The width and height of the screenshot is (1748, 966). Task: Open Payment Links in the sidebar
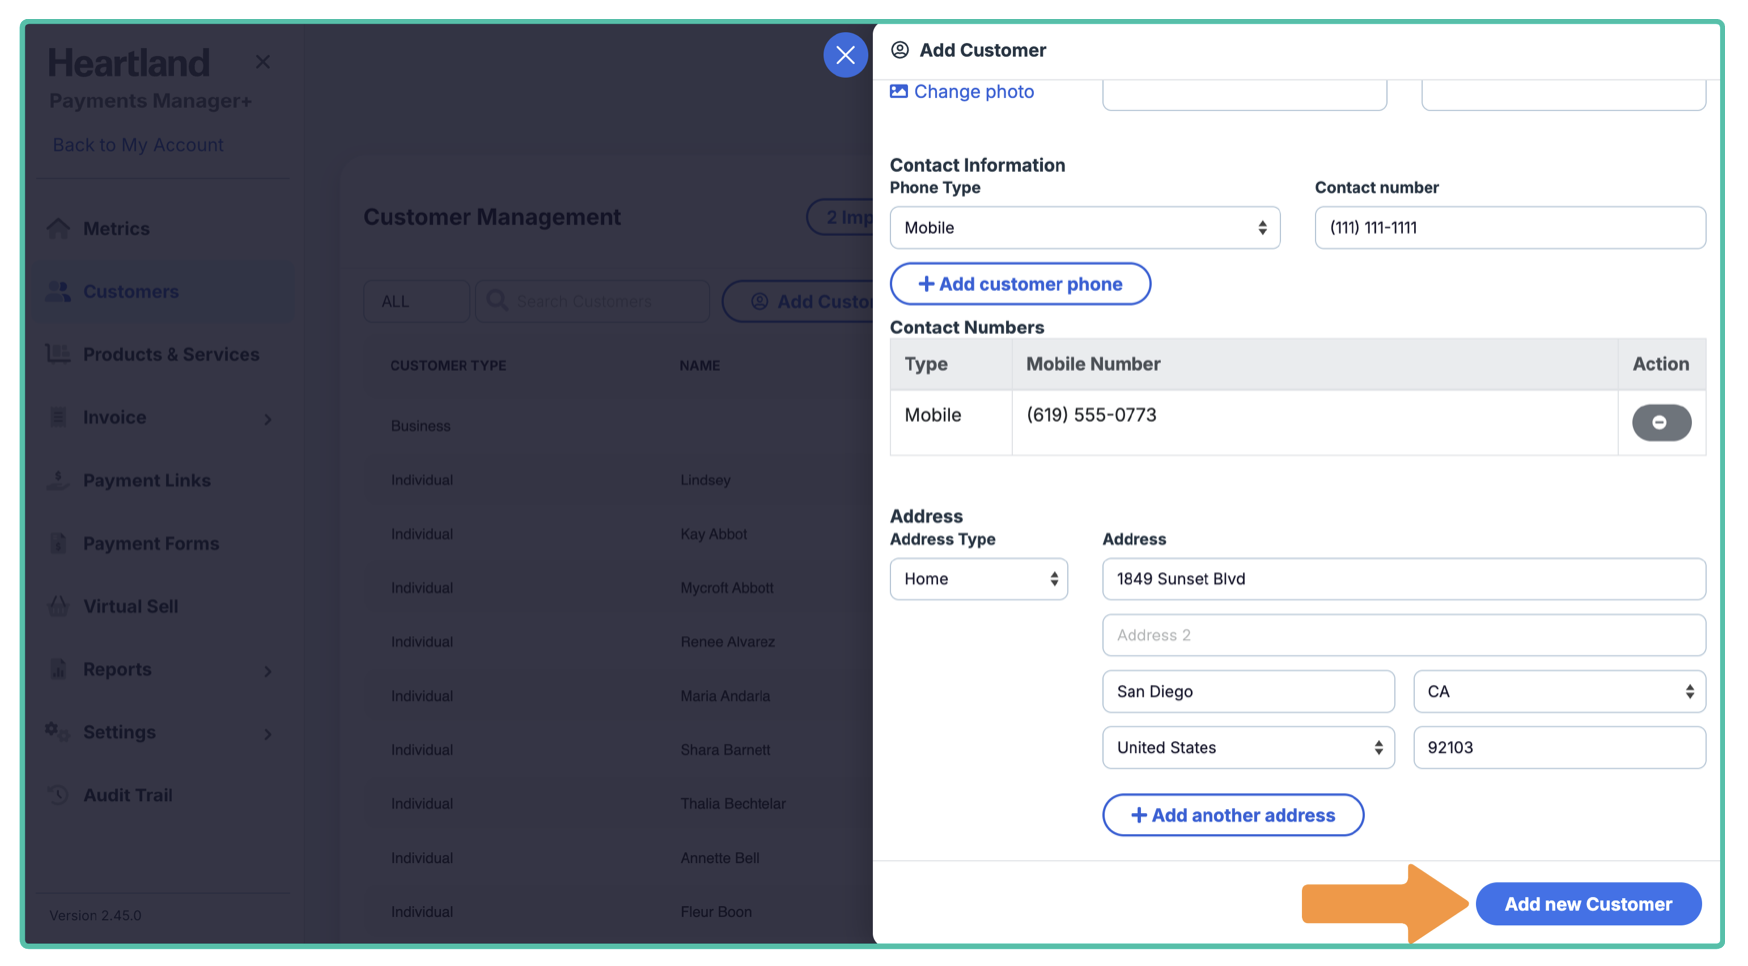click(146, 481)
